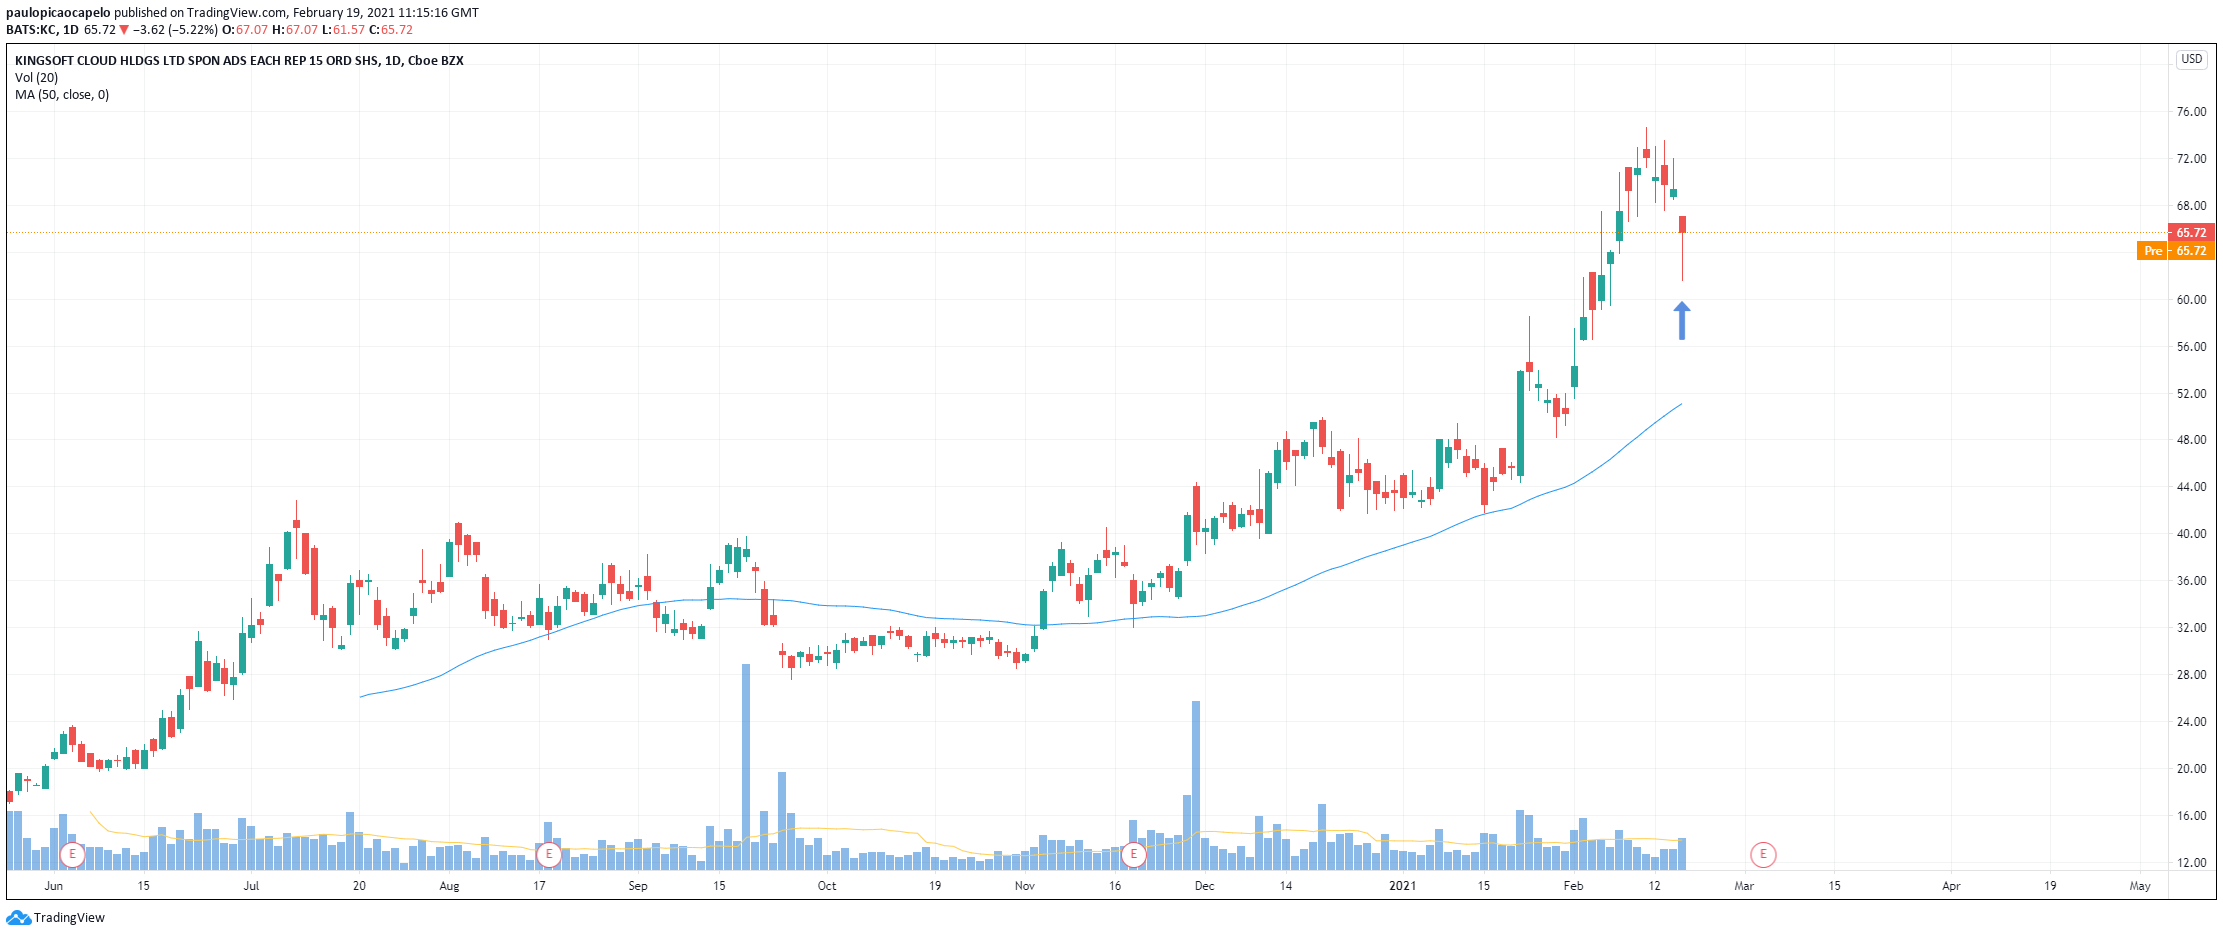The width and height of the screenshot is (2223, 936).
Task: Click the 48.00 price axis label
Action: [2191, 440]
